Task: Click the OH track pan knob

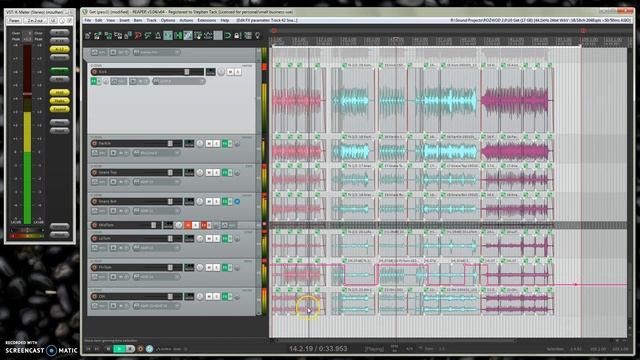Action: [200, 296]
